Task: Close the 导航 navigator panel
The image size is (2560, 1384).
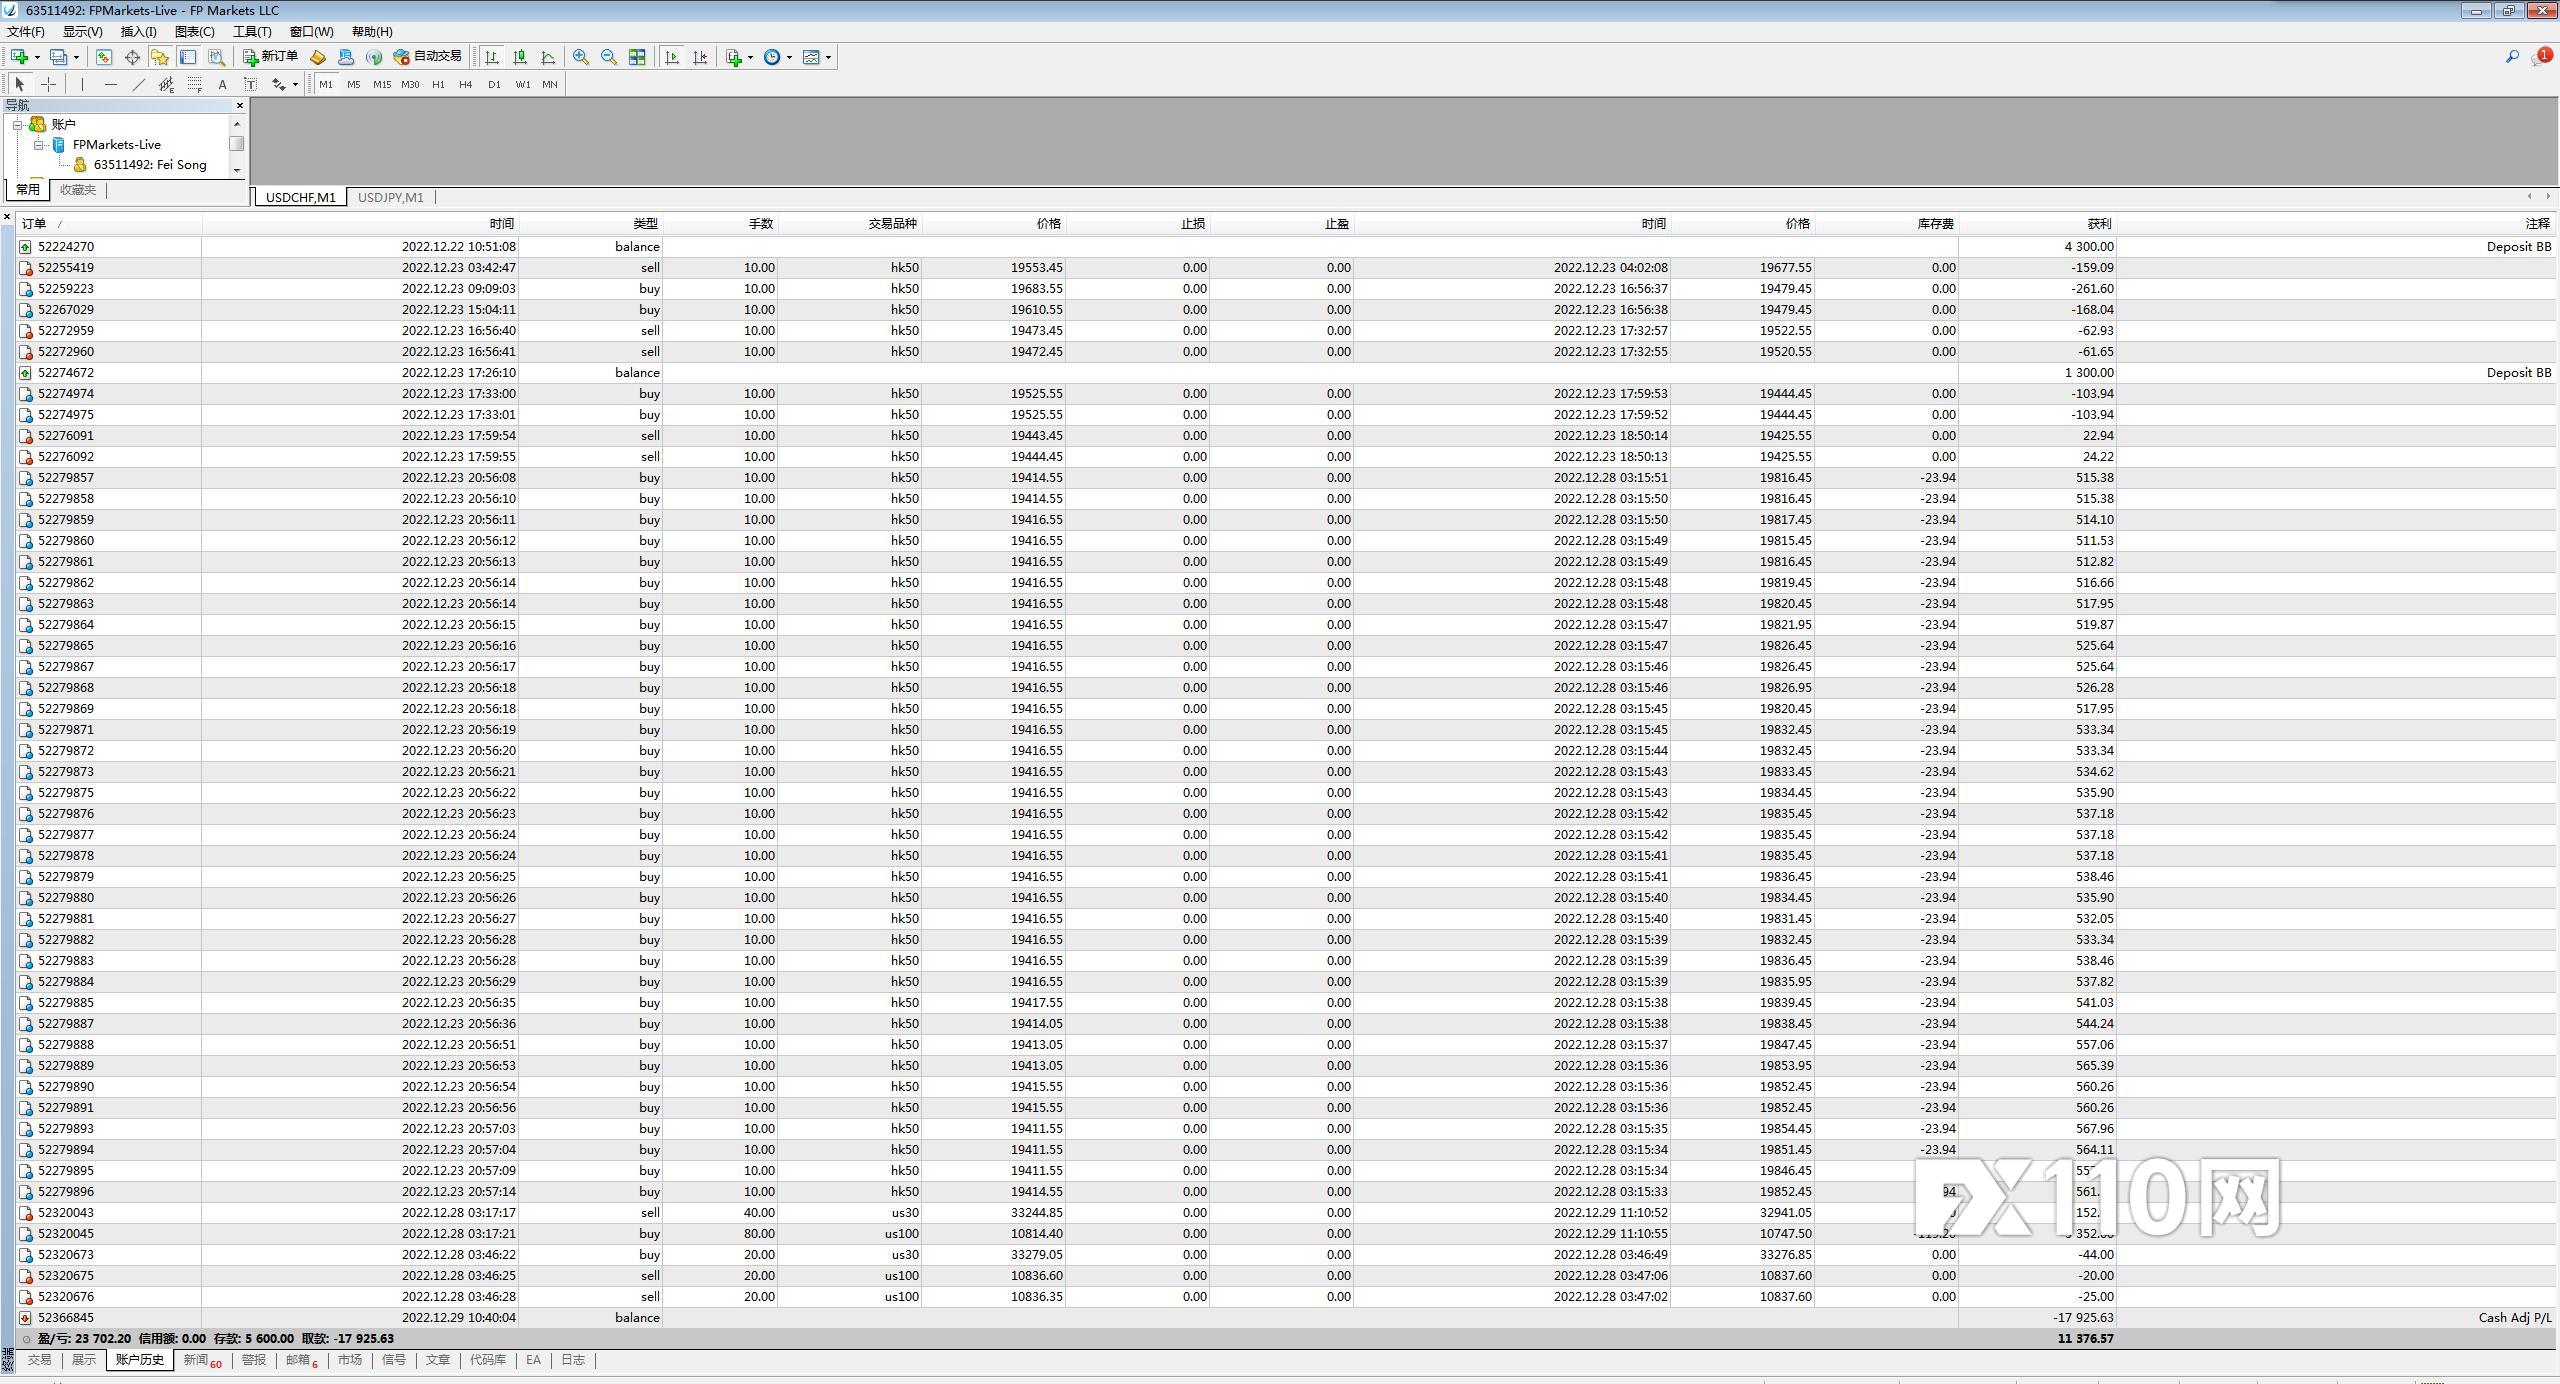Action: point(240,105)
